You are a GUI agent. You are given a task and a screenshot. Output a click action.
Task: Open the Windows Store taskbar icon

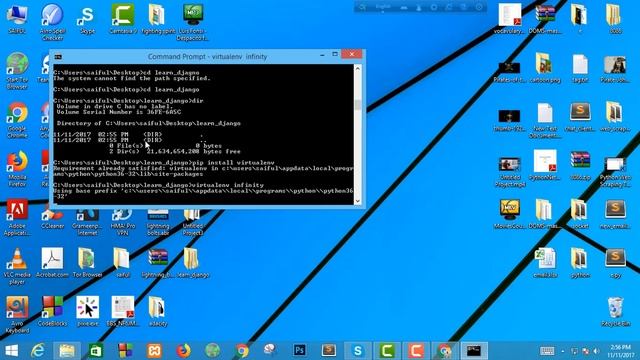[96, 351]
